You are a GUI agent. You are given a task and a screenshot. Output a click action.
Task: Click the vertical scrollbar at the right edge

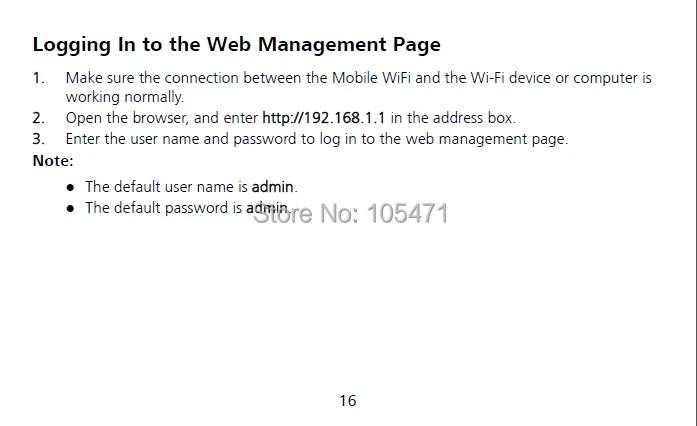693,213
